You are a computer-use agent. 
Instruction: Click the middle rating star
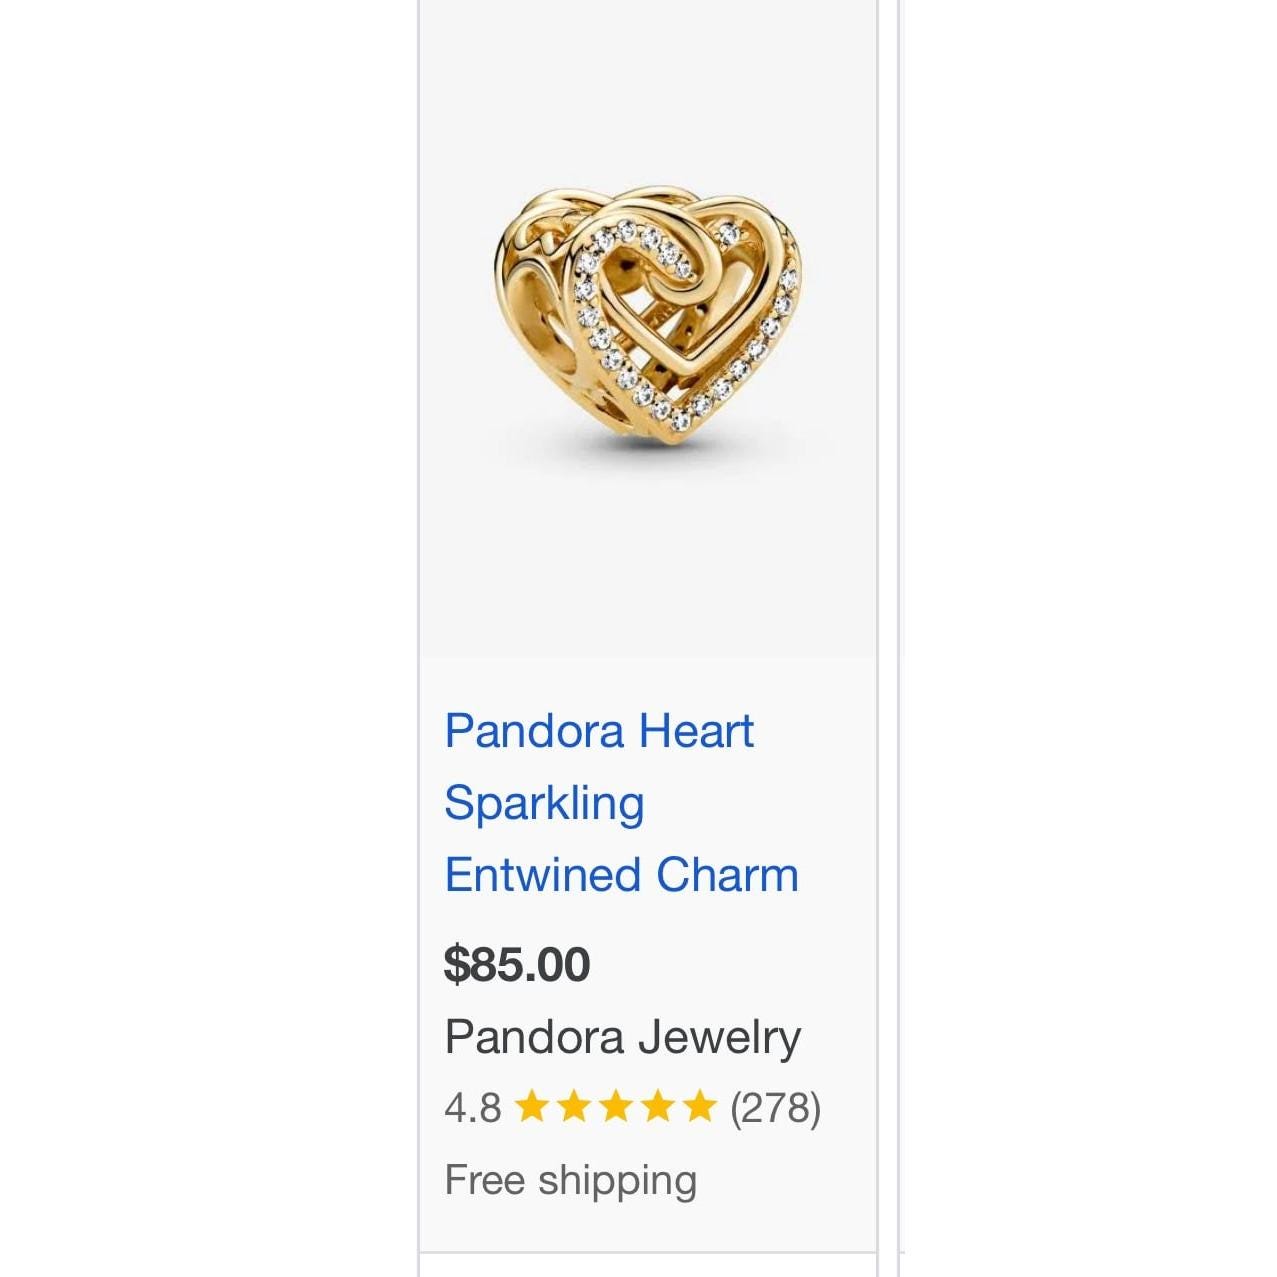(x=615, y=1107)
